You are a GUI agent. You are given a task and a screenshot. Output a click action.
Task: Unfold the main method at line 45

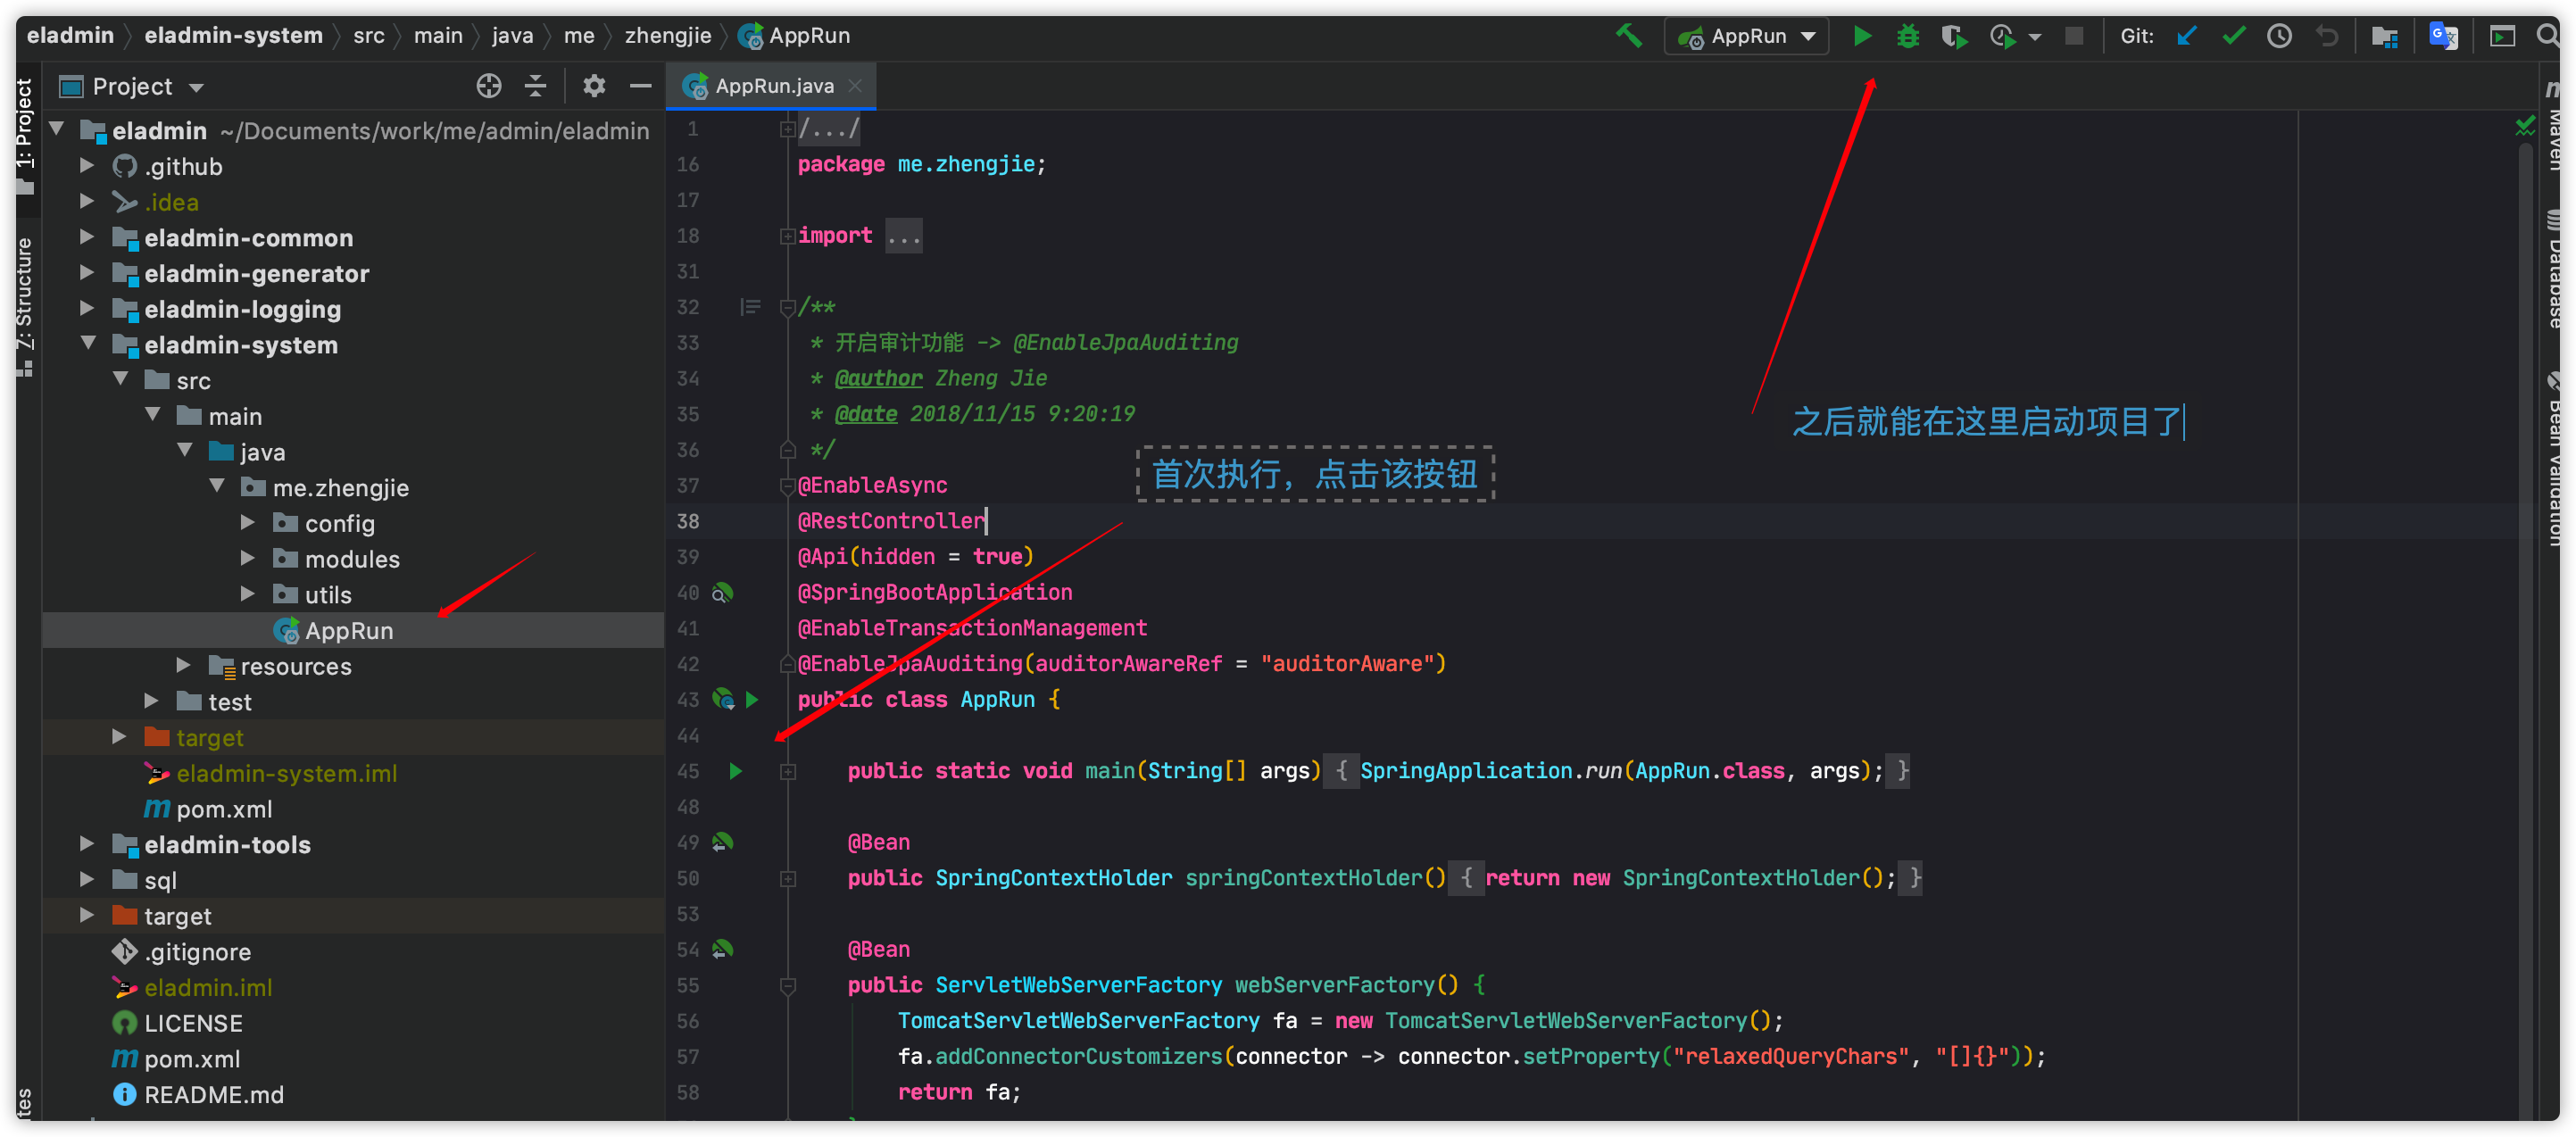click(x=787, y=771)
